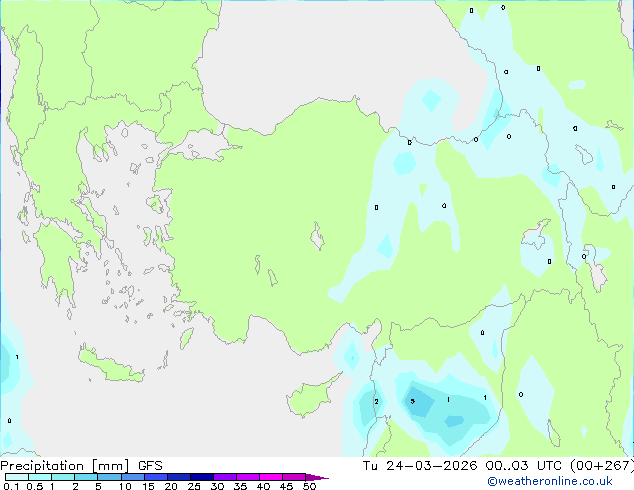This screenshot has width=634, height=490.
Task: Click the legend value '15'
Action: click(x=148, y=486)
